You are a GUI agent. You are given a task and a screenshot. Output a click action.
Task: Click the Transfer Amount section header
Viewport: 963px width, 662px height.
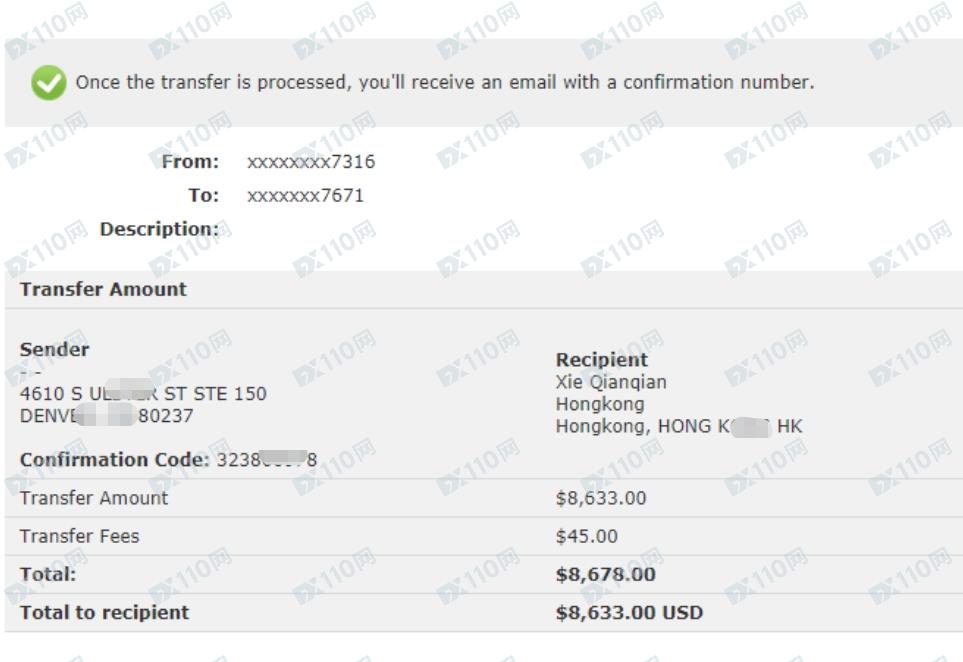pos(103,289)
